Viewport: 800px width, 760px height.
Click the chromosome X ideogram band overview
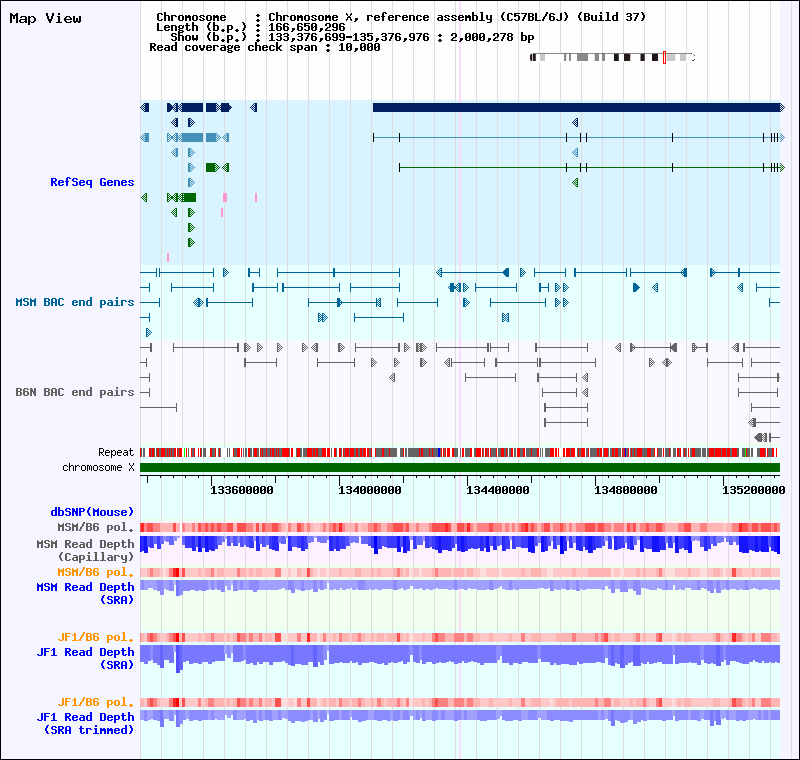point(612,57)
